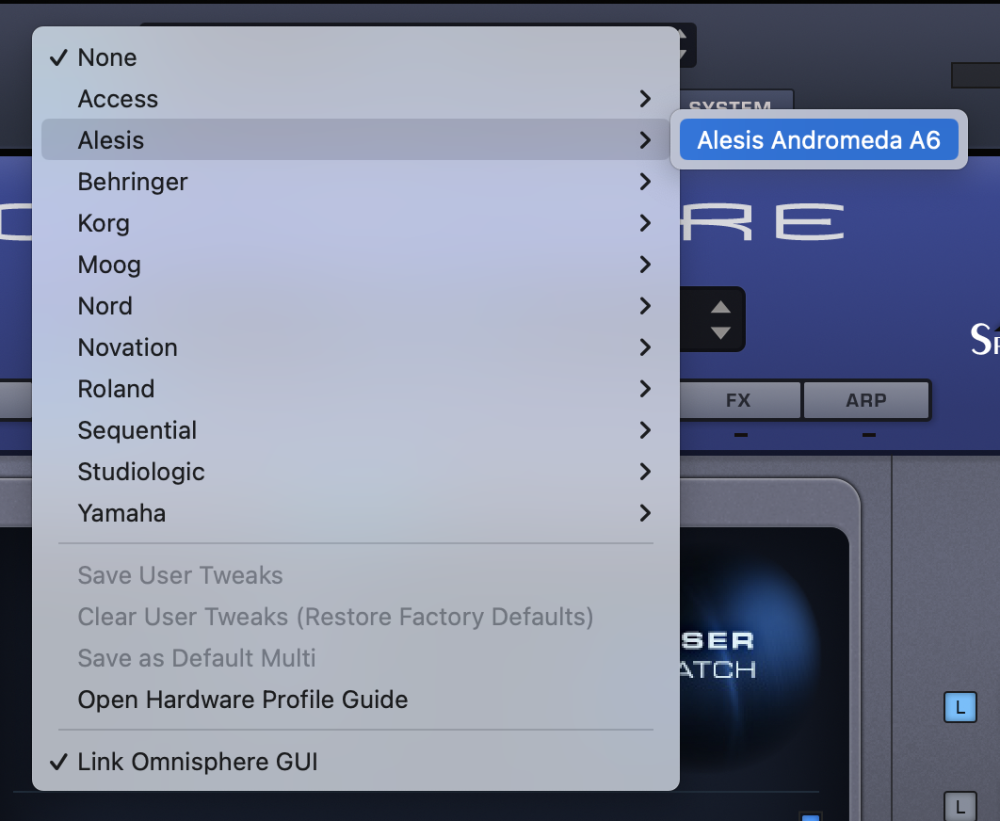Open Hardware Profile Guide
1000x821 pixels.
242,700
